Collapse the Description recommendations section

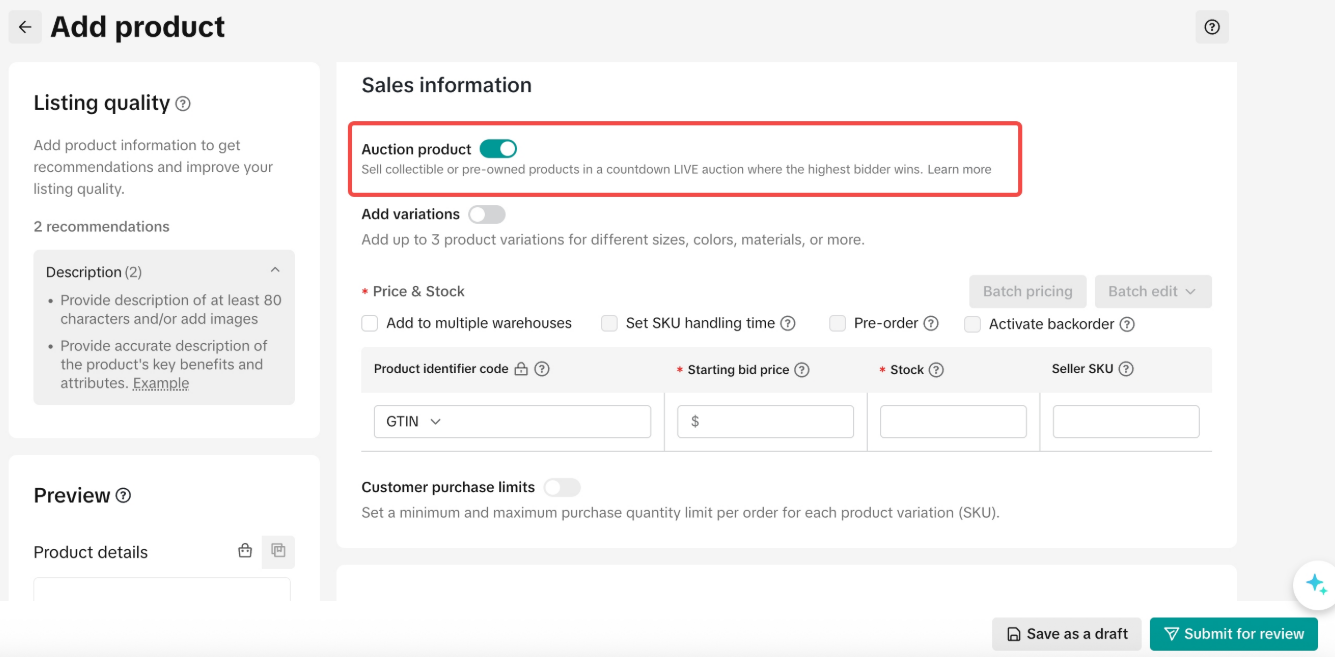(275, 271)
